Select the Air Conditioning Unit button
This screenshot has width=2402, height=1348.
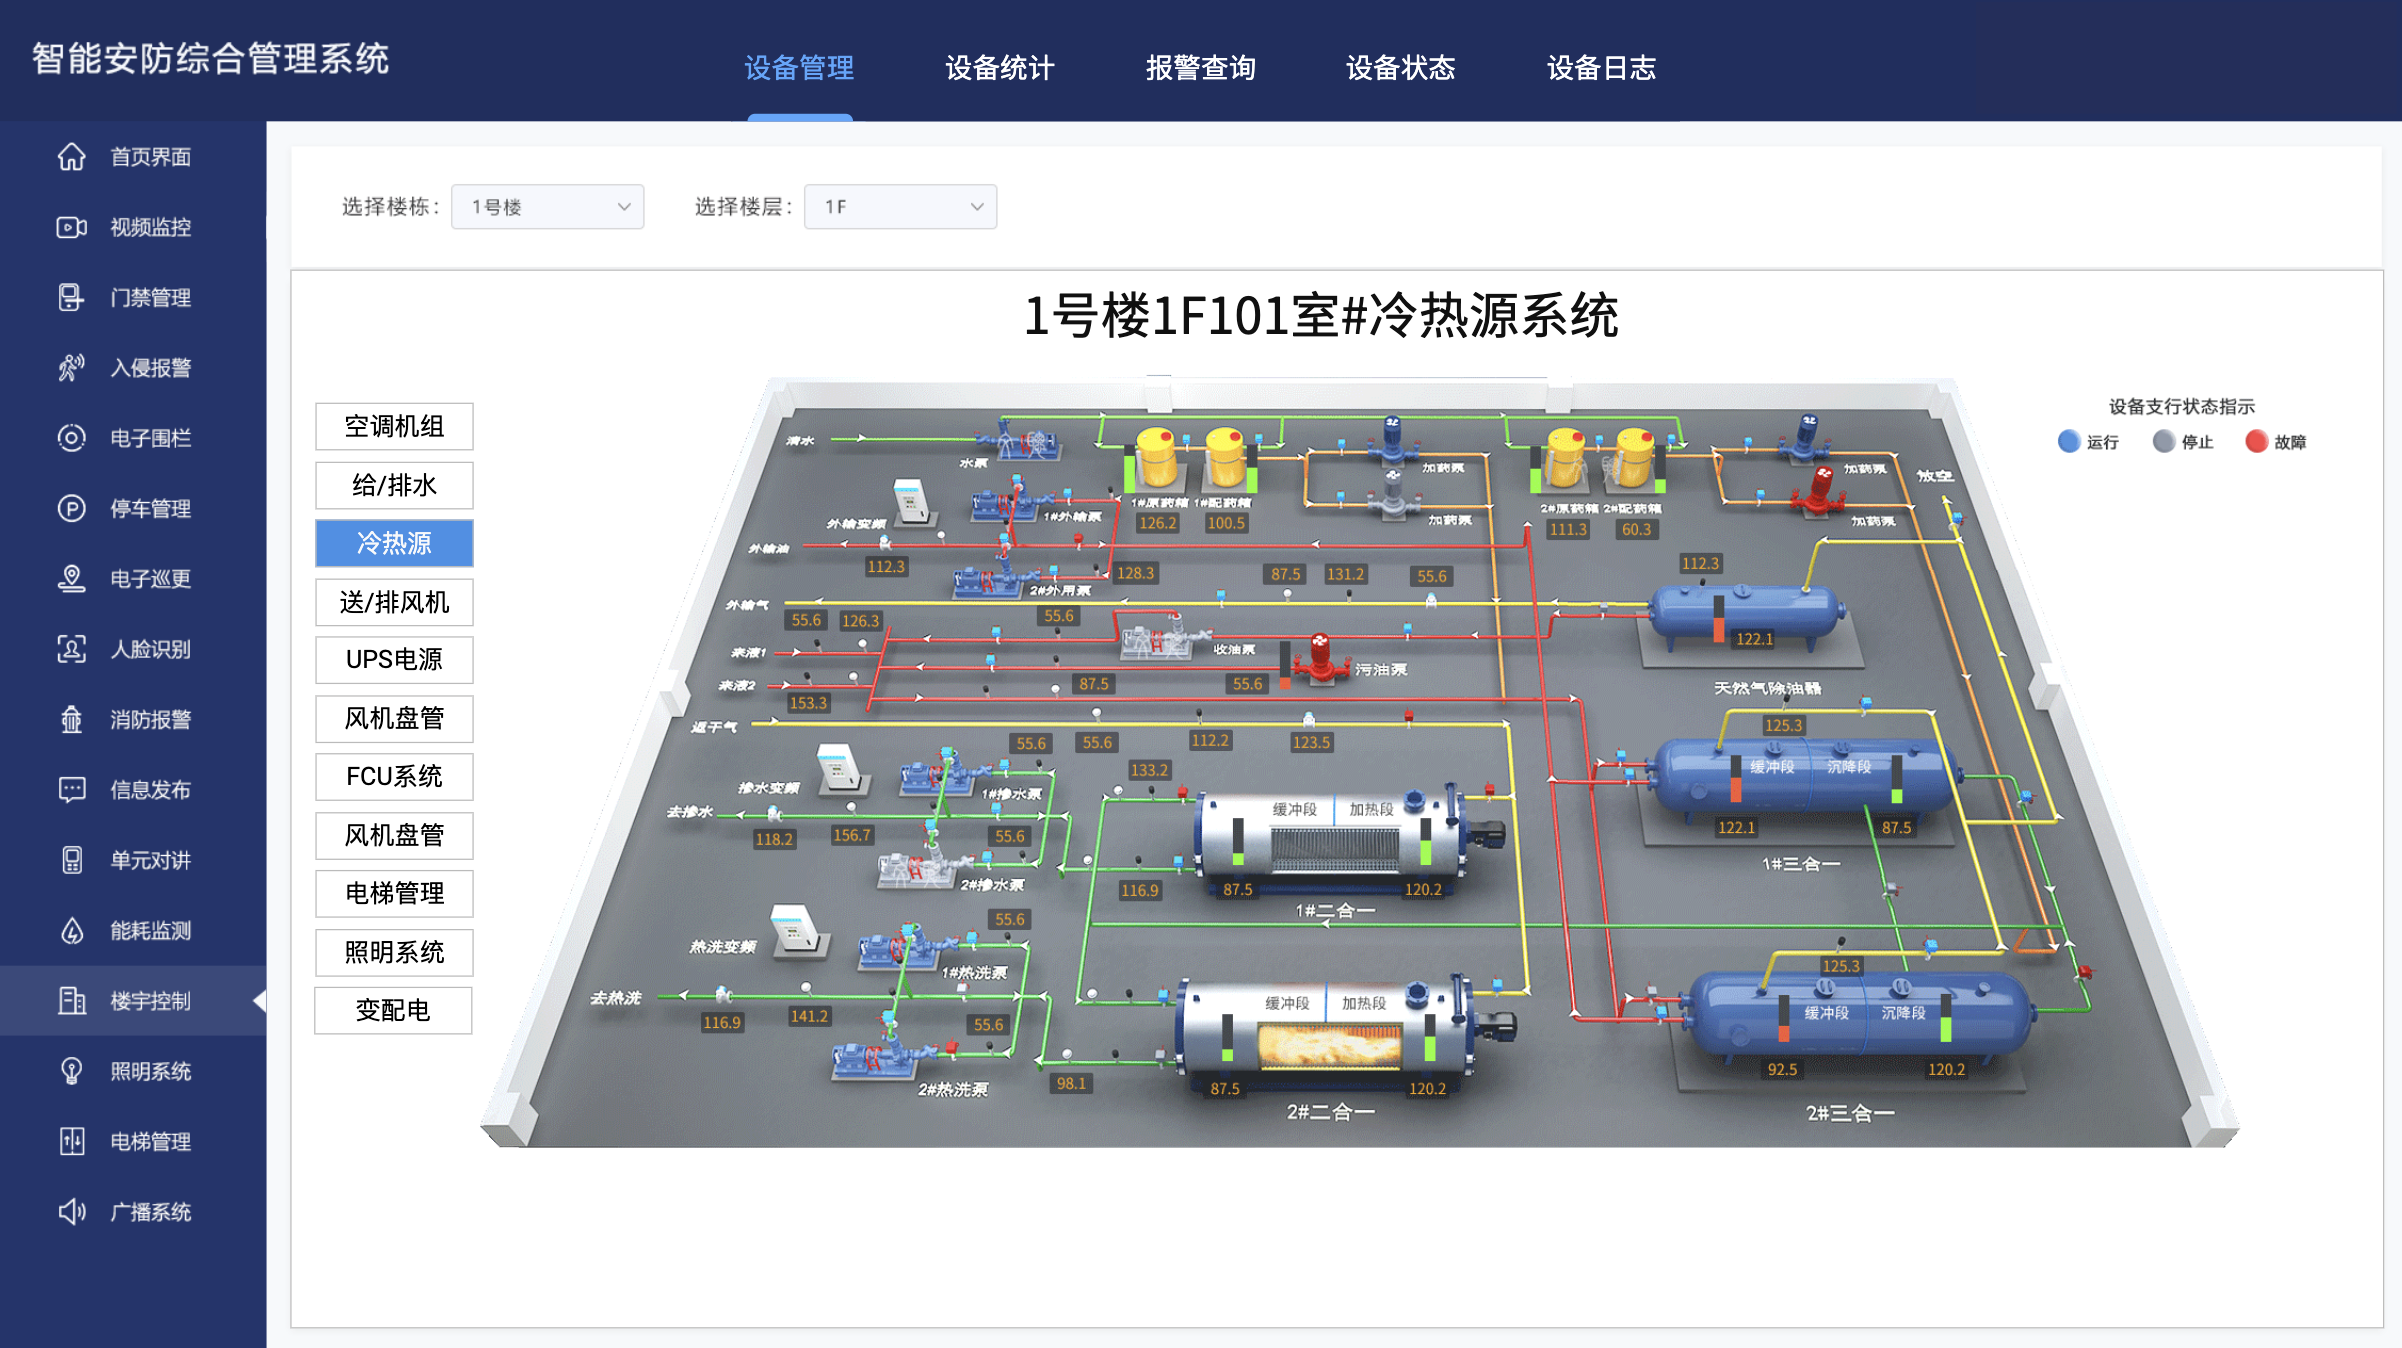(x=394, y=427)
